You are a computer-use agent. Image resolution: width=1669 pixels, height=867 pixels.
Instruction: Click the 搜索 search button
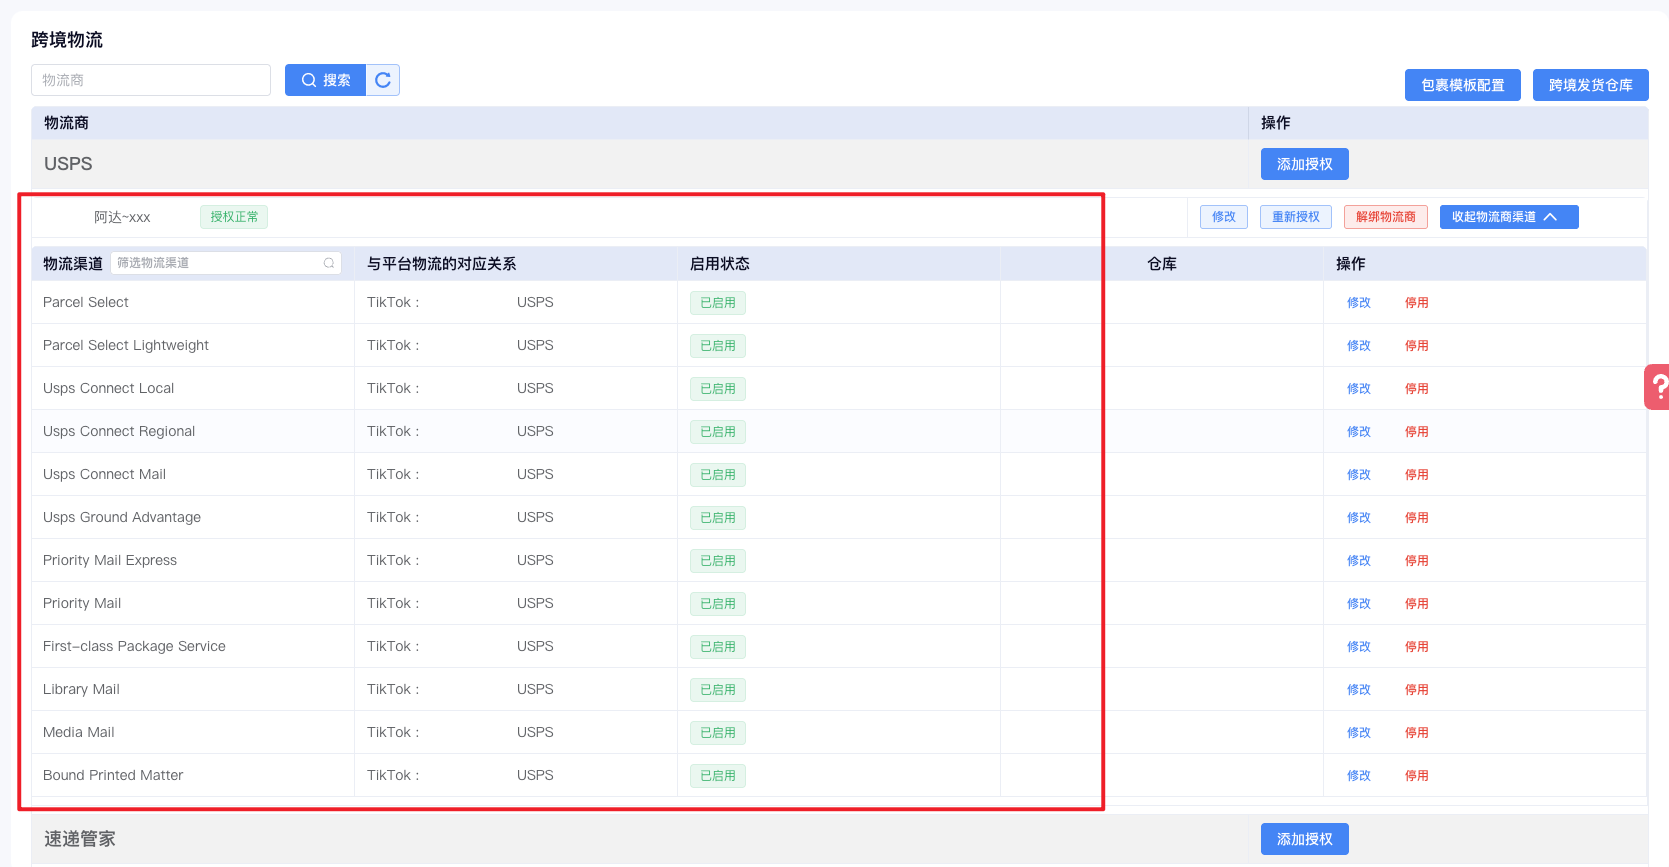coord(325,80)
